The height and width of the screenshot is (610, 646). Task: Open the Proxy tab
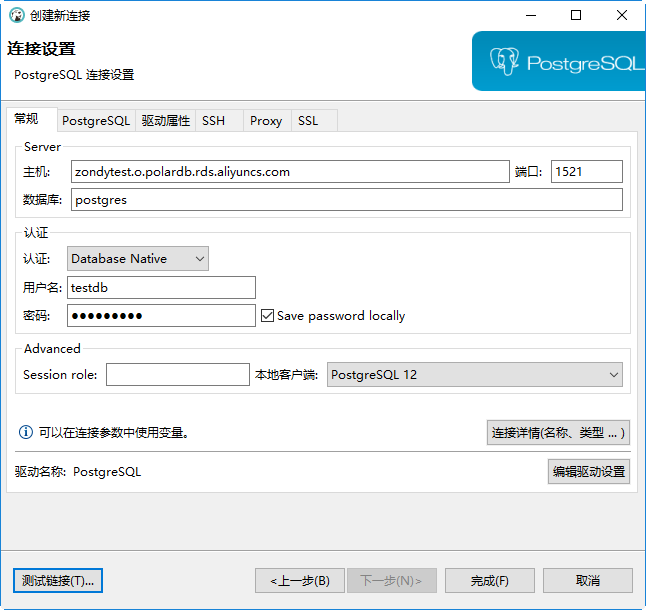[x=266, y=121]
